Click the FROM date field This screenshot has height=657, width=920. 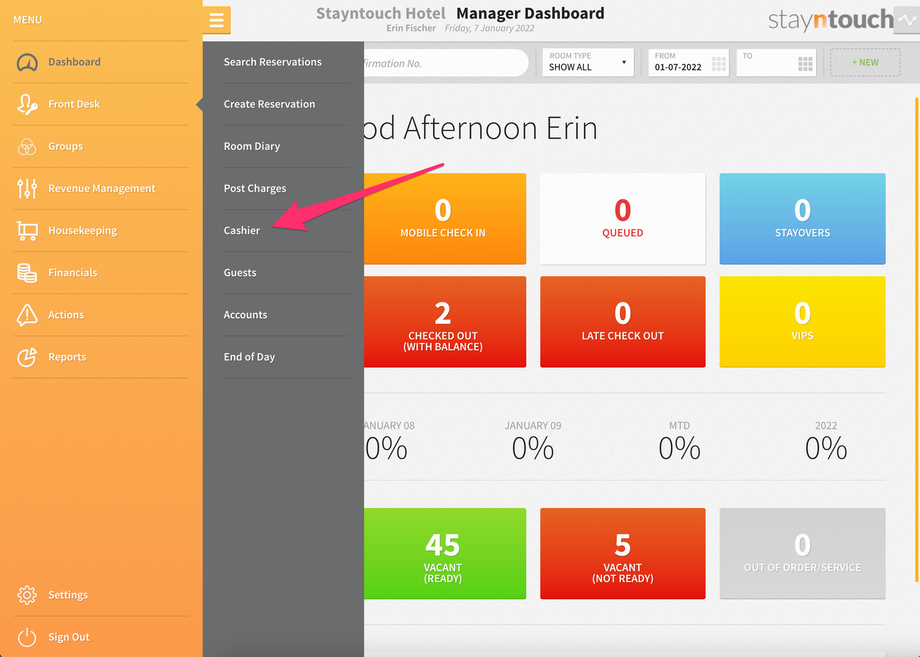tap(688, 62)
